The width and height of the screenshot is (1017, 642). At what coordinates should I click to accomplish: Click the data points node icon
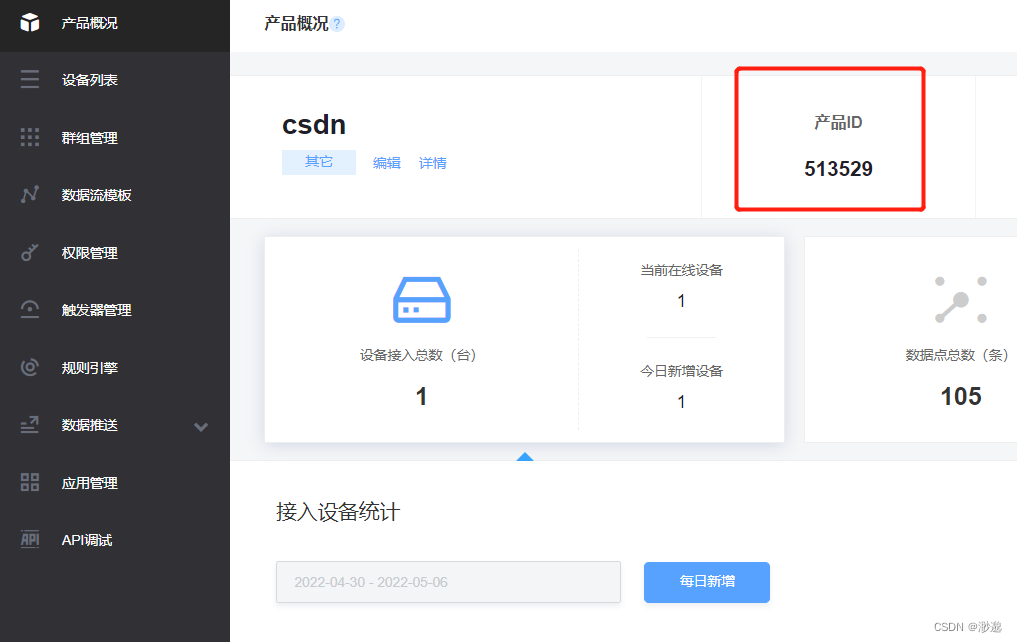pos(959,299)
